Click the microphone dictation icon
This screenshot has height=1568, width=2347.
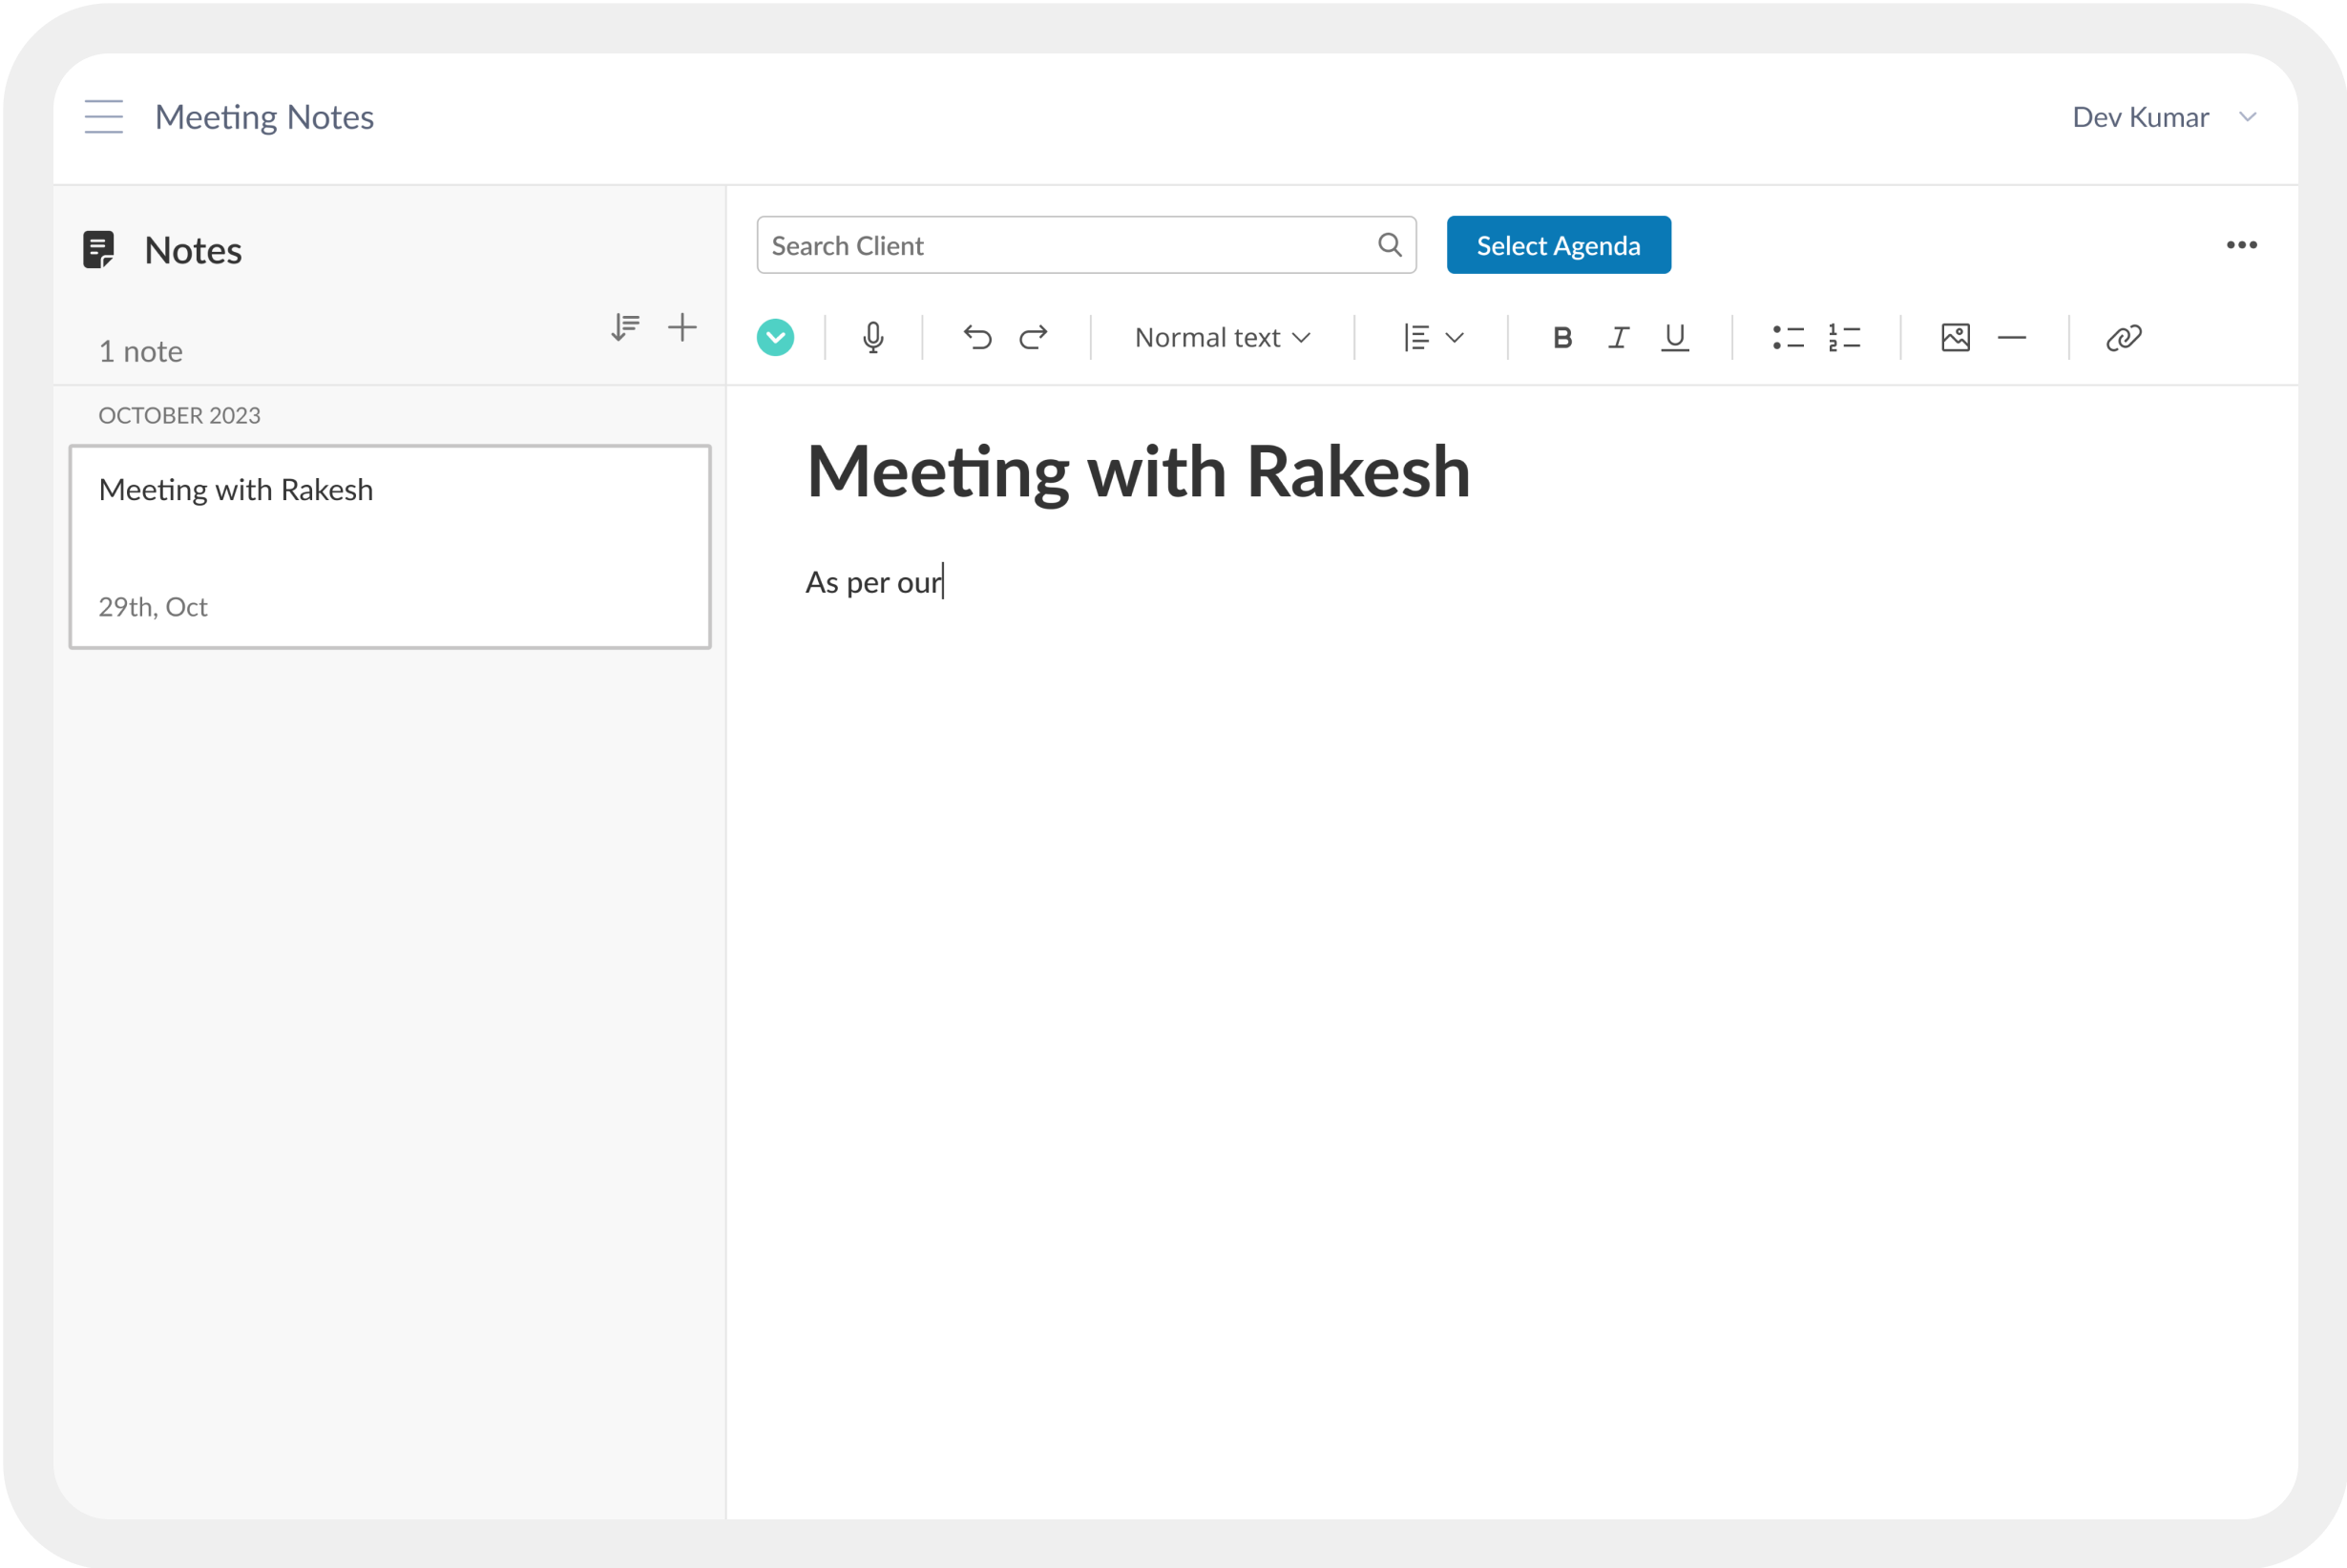coord(872,338)
